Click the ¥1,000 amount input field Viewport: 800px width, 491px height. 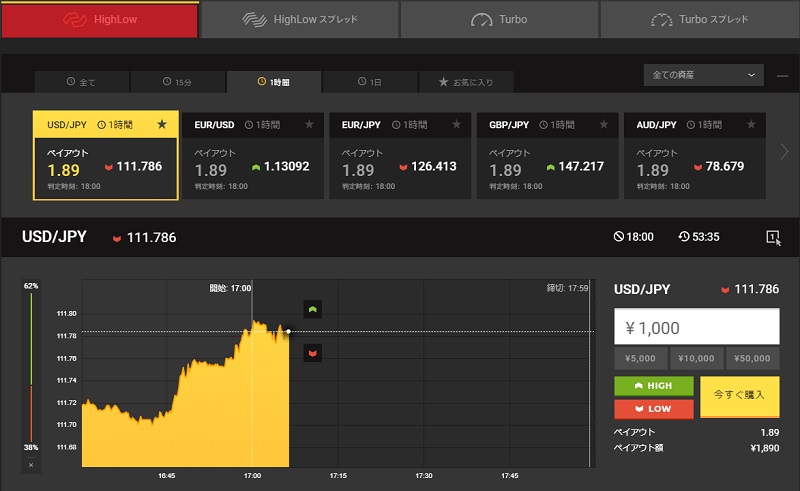coord(696,327)
